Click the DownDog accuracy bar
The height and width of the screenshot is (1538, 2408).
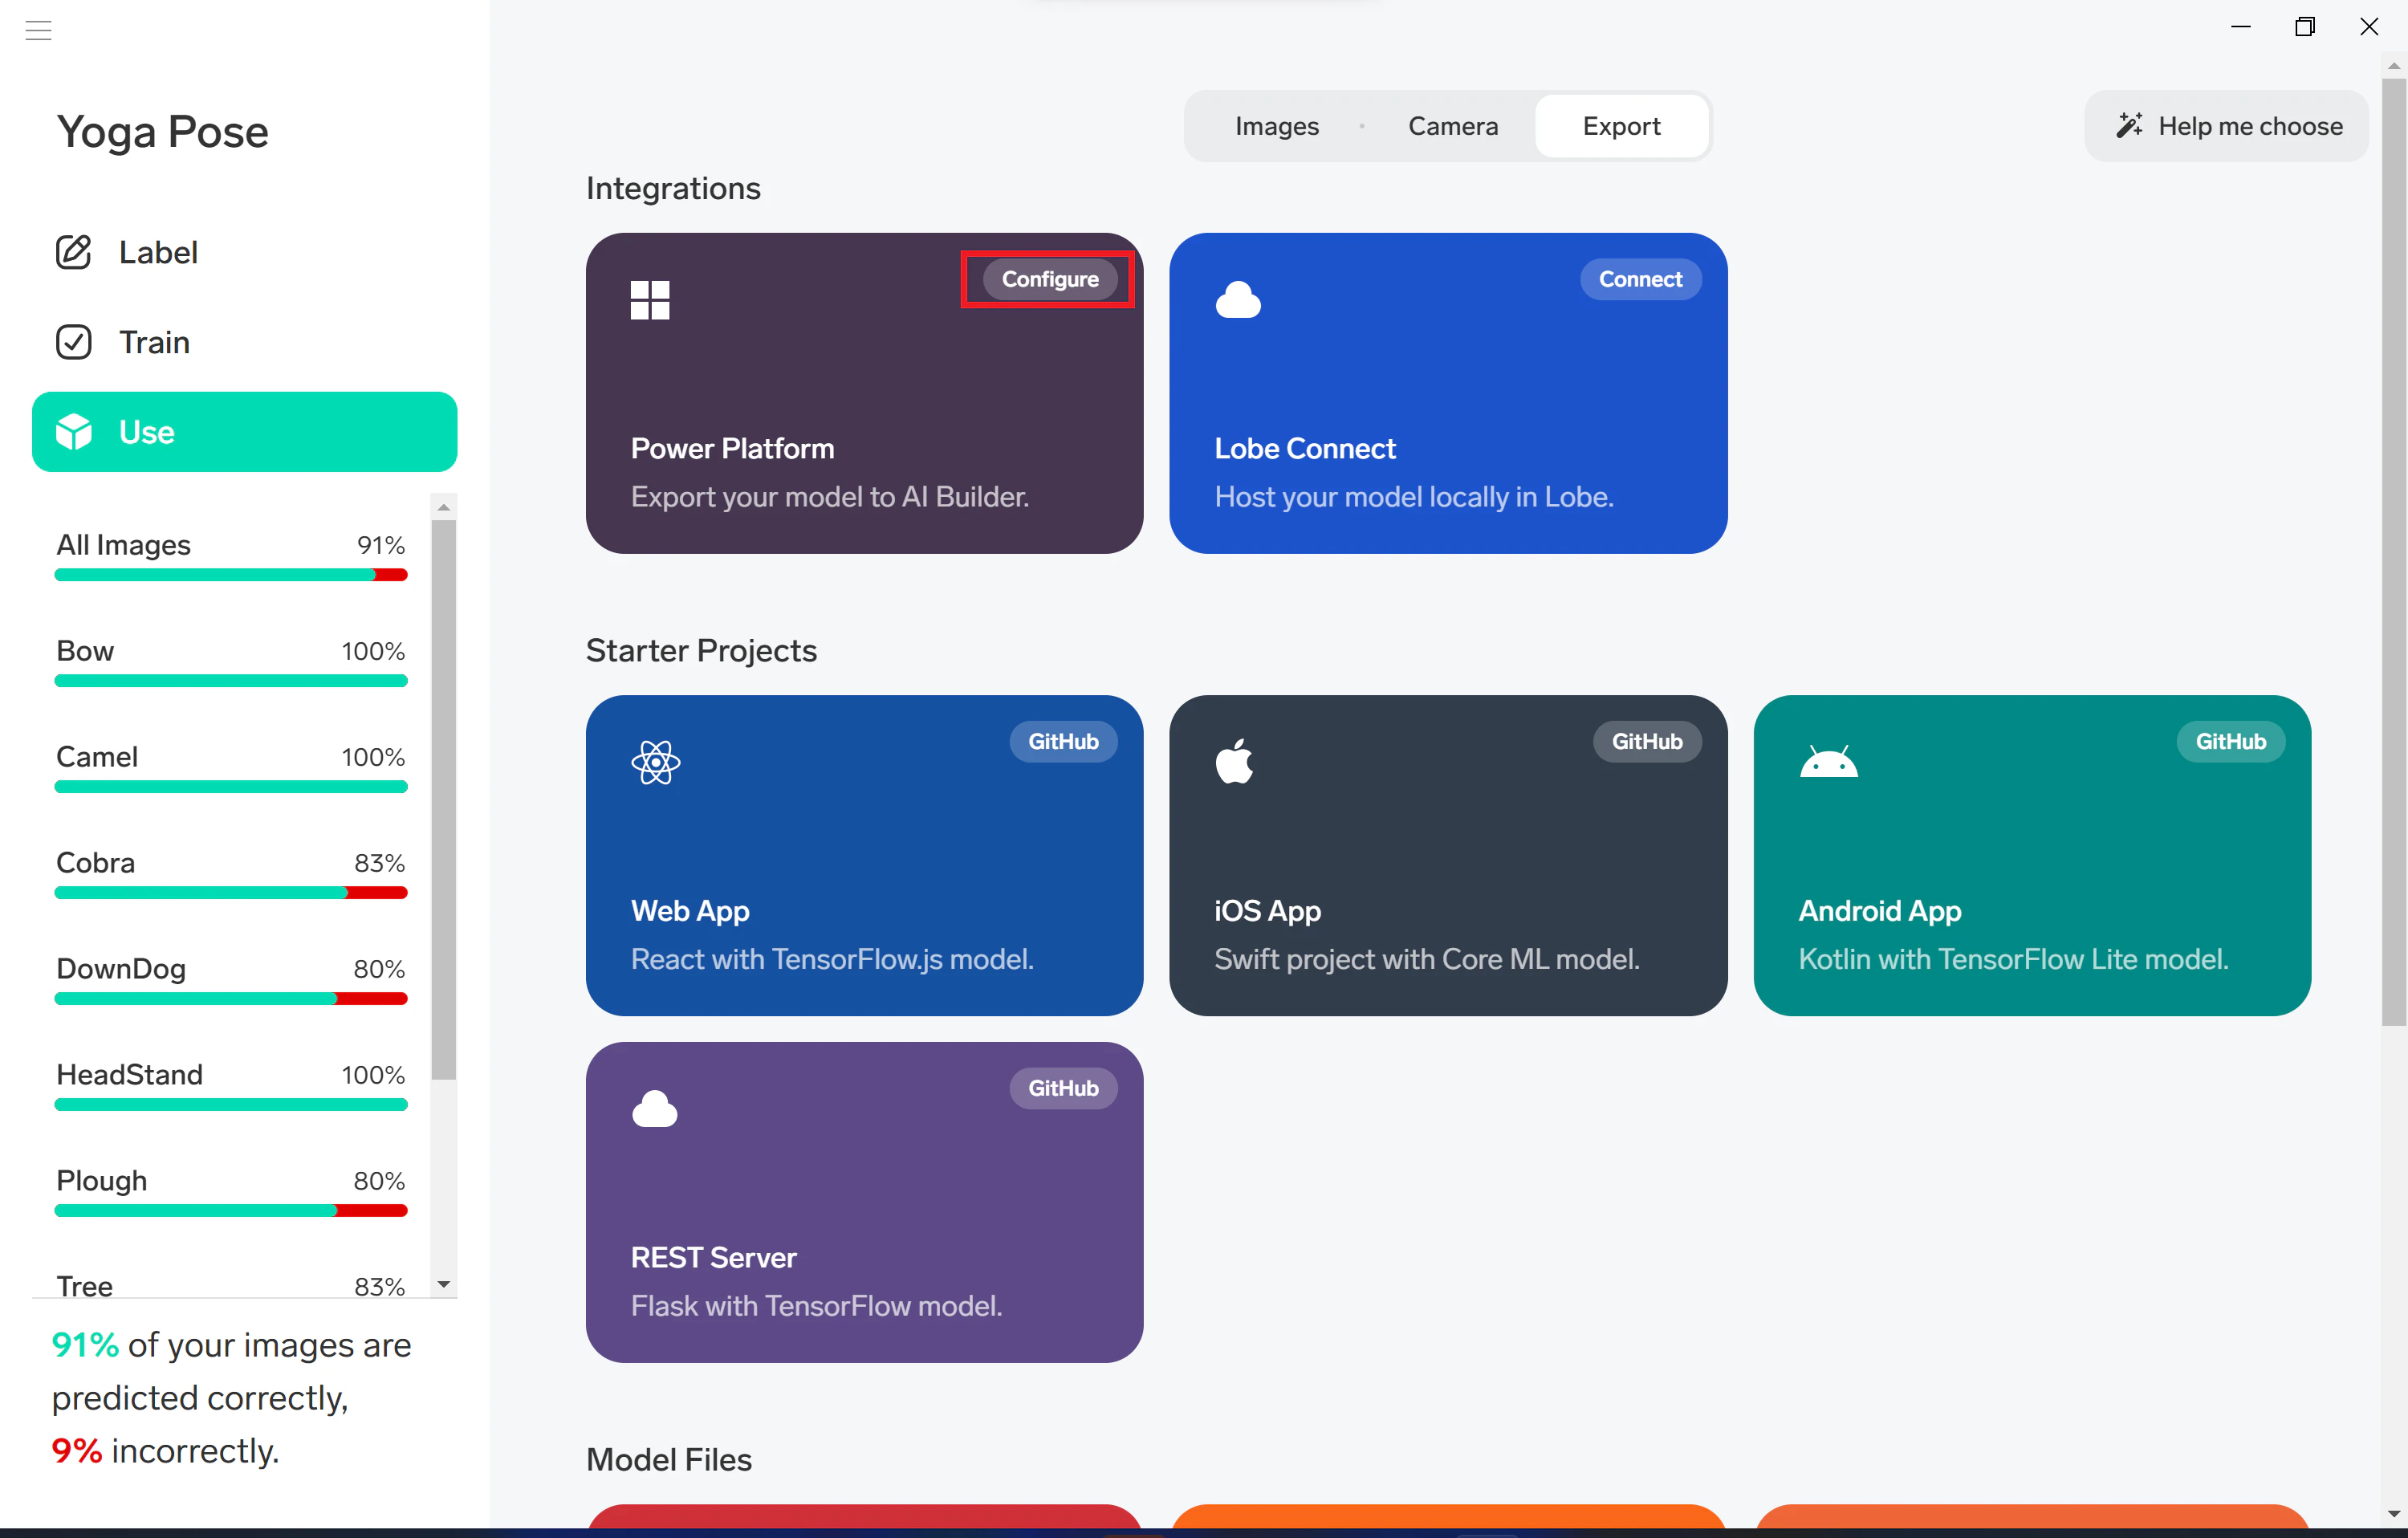pyautogui.click(x=231, y=999)
